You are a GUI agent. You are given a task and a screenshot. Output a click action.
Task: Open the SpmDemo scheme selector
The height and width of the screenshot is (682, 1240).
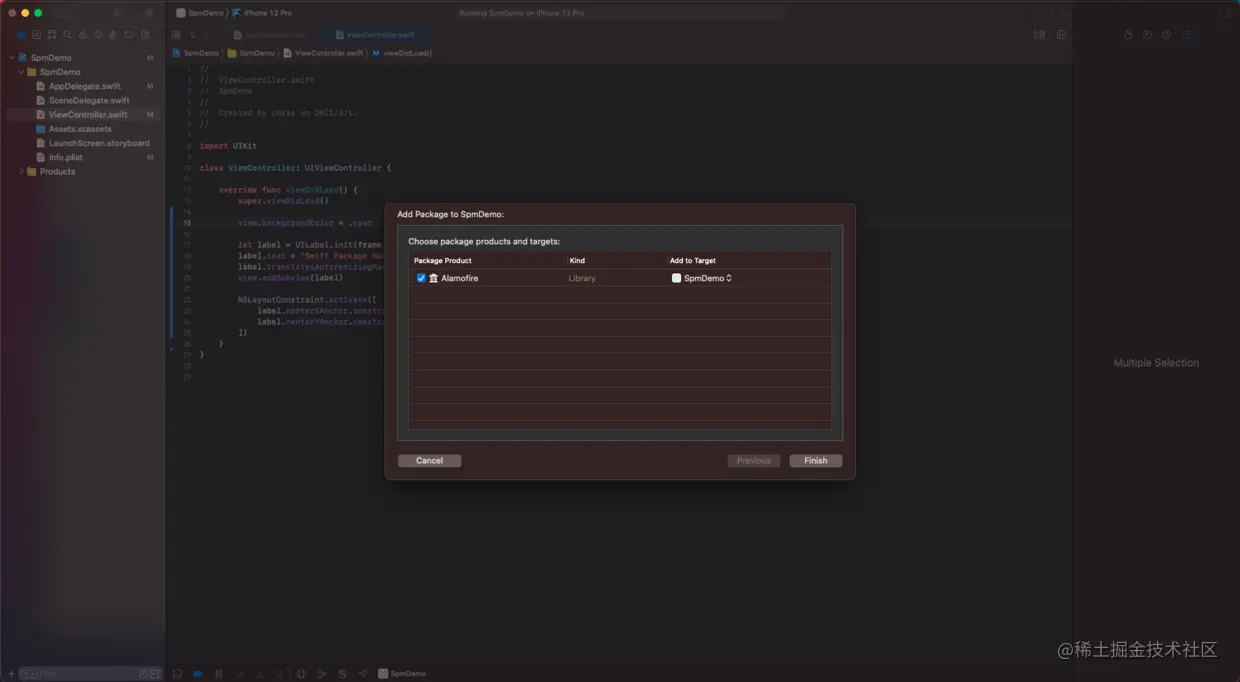pyautogui.click(x=200, y=13)
